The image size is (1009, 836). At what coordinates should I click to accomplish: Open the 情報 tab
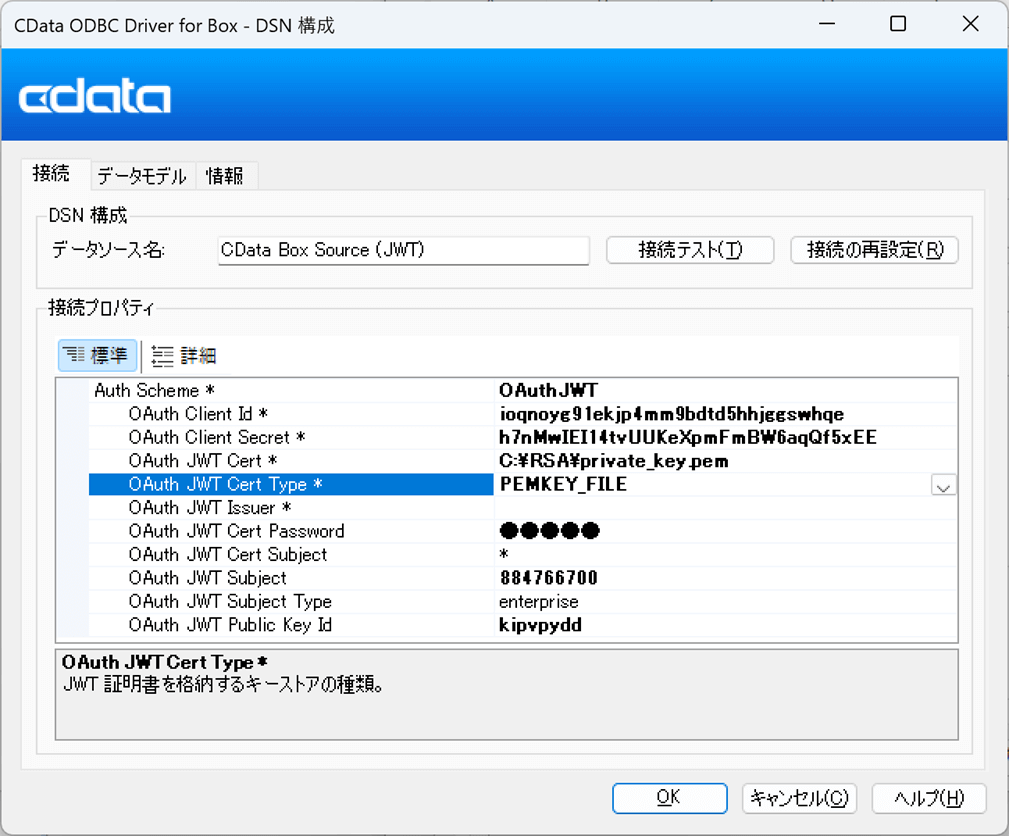[225, 176]
